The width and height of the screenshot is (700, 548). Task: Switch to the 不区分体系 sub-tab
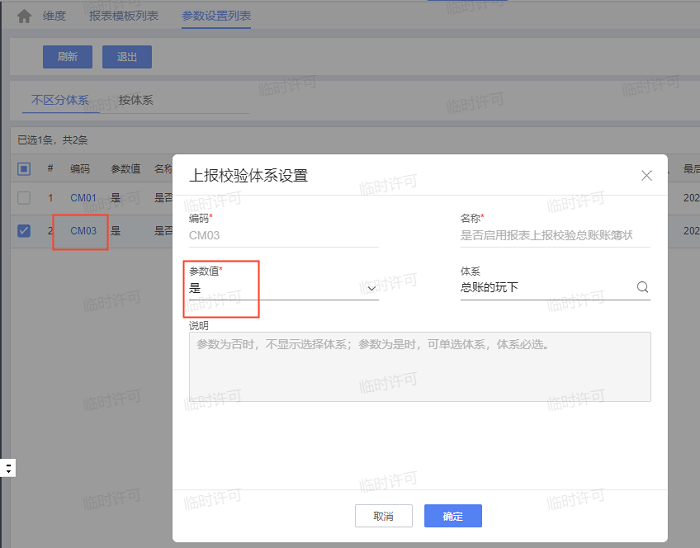(60, 100)
